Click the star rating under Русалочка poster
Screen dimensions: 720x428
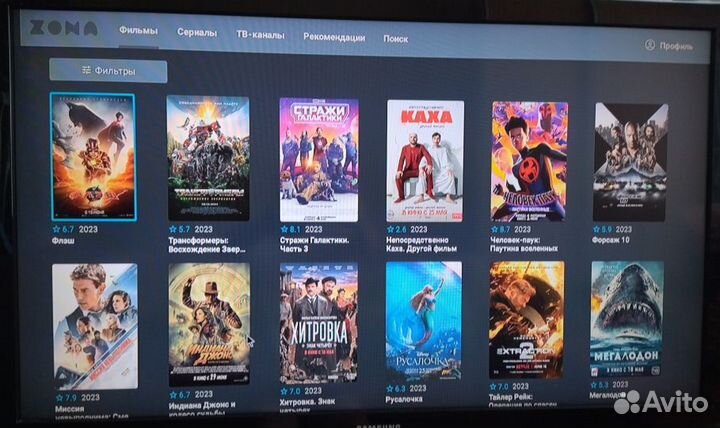point(396,389)
